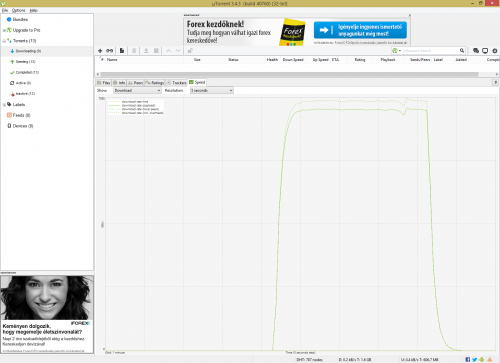Click the chat bubbles icon in toolbar
Viewport: 500px width, 363px height.
tap(476, 51)
